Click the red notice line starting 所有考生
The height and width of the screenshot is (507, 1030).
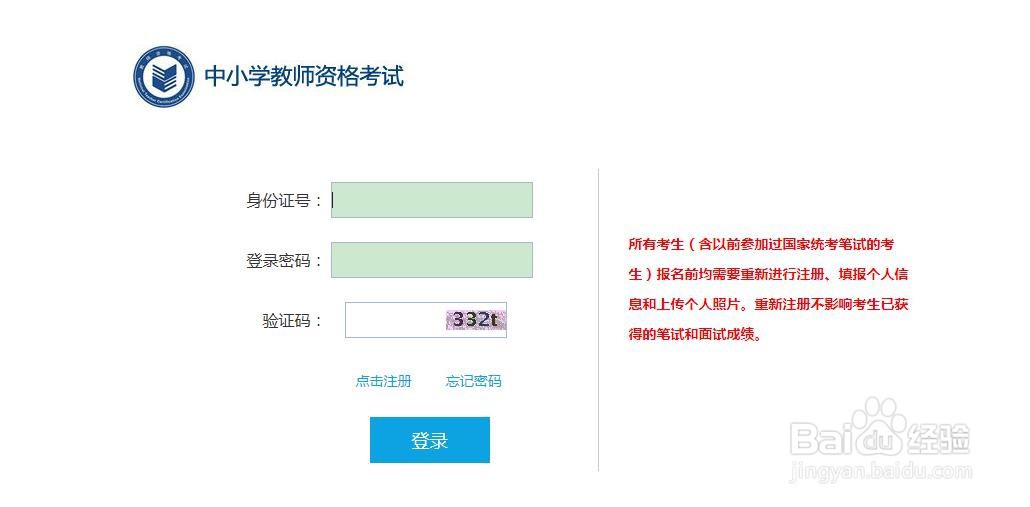point(761,244)
